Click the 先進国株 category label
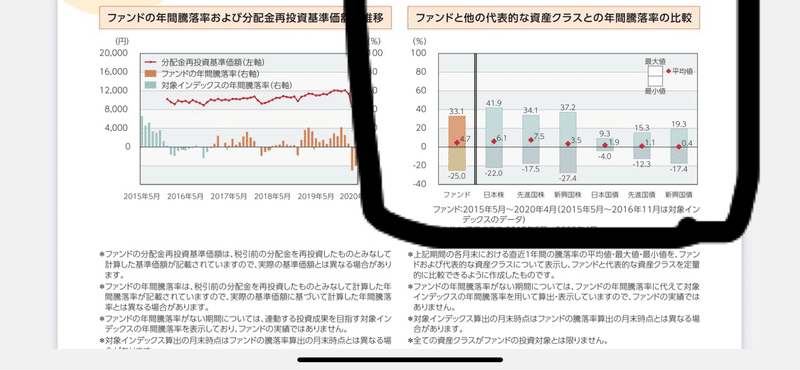 coord(531,194)
